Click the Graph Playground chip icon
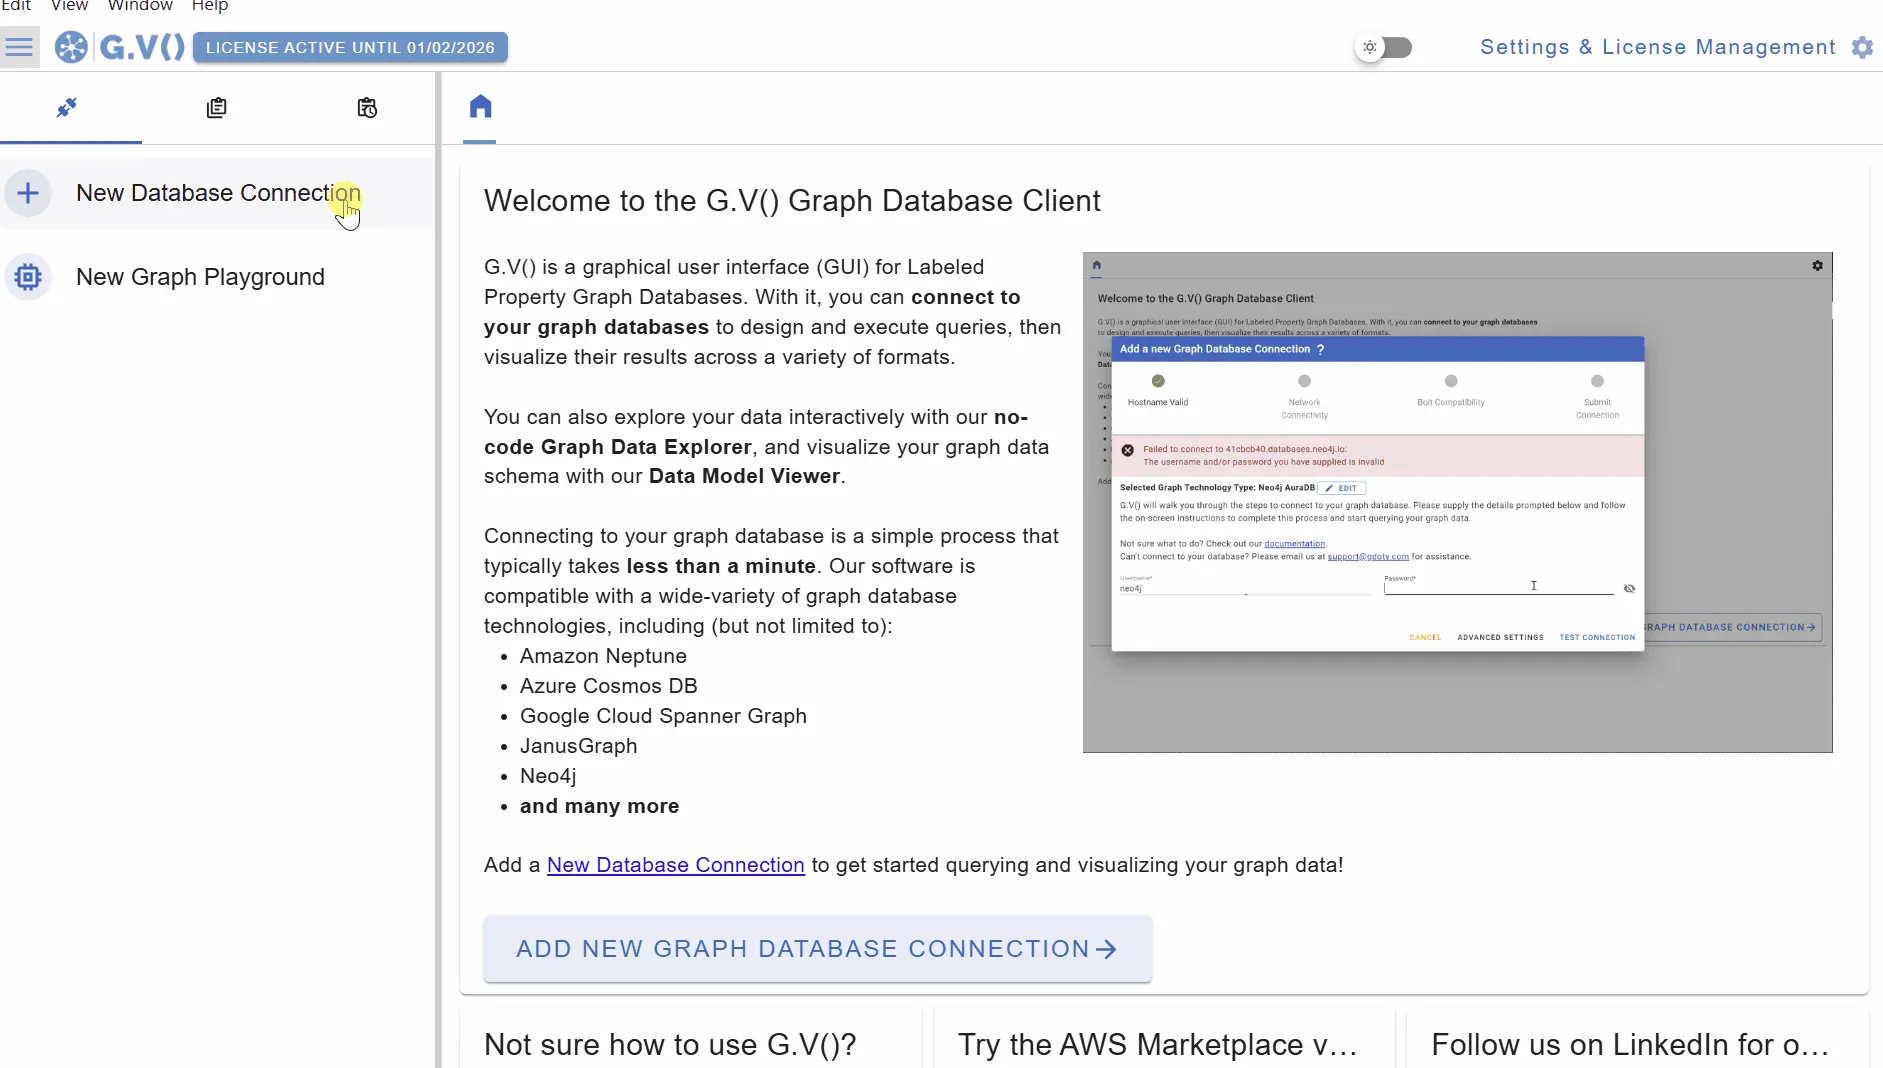The width and height of the screenshot is (1883, 1068). [28, 277]
